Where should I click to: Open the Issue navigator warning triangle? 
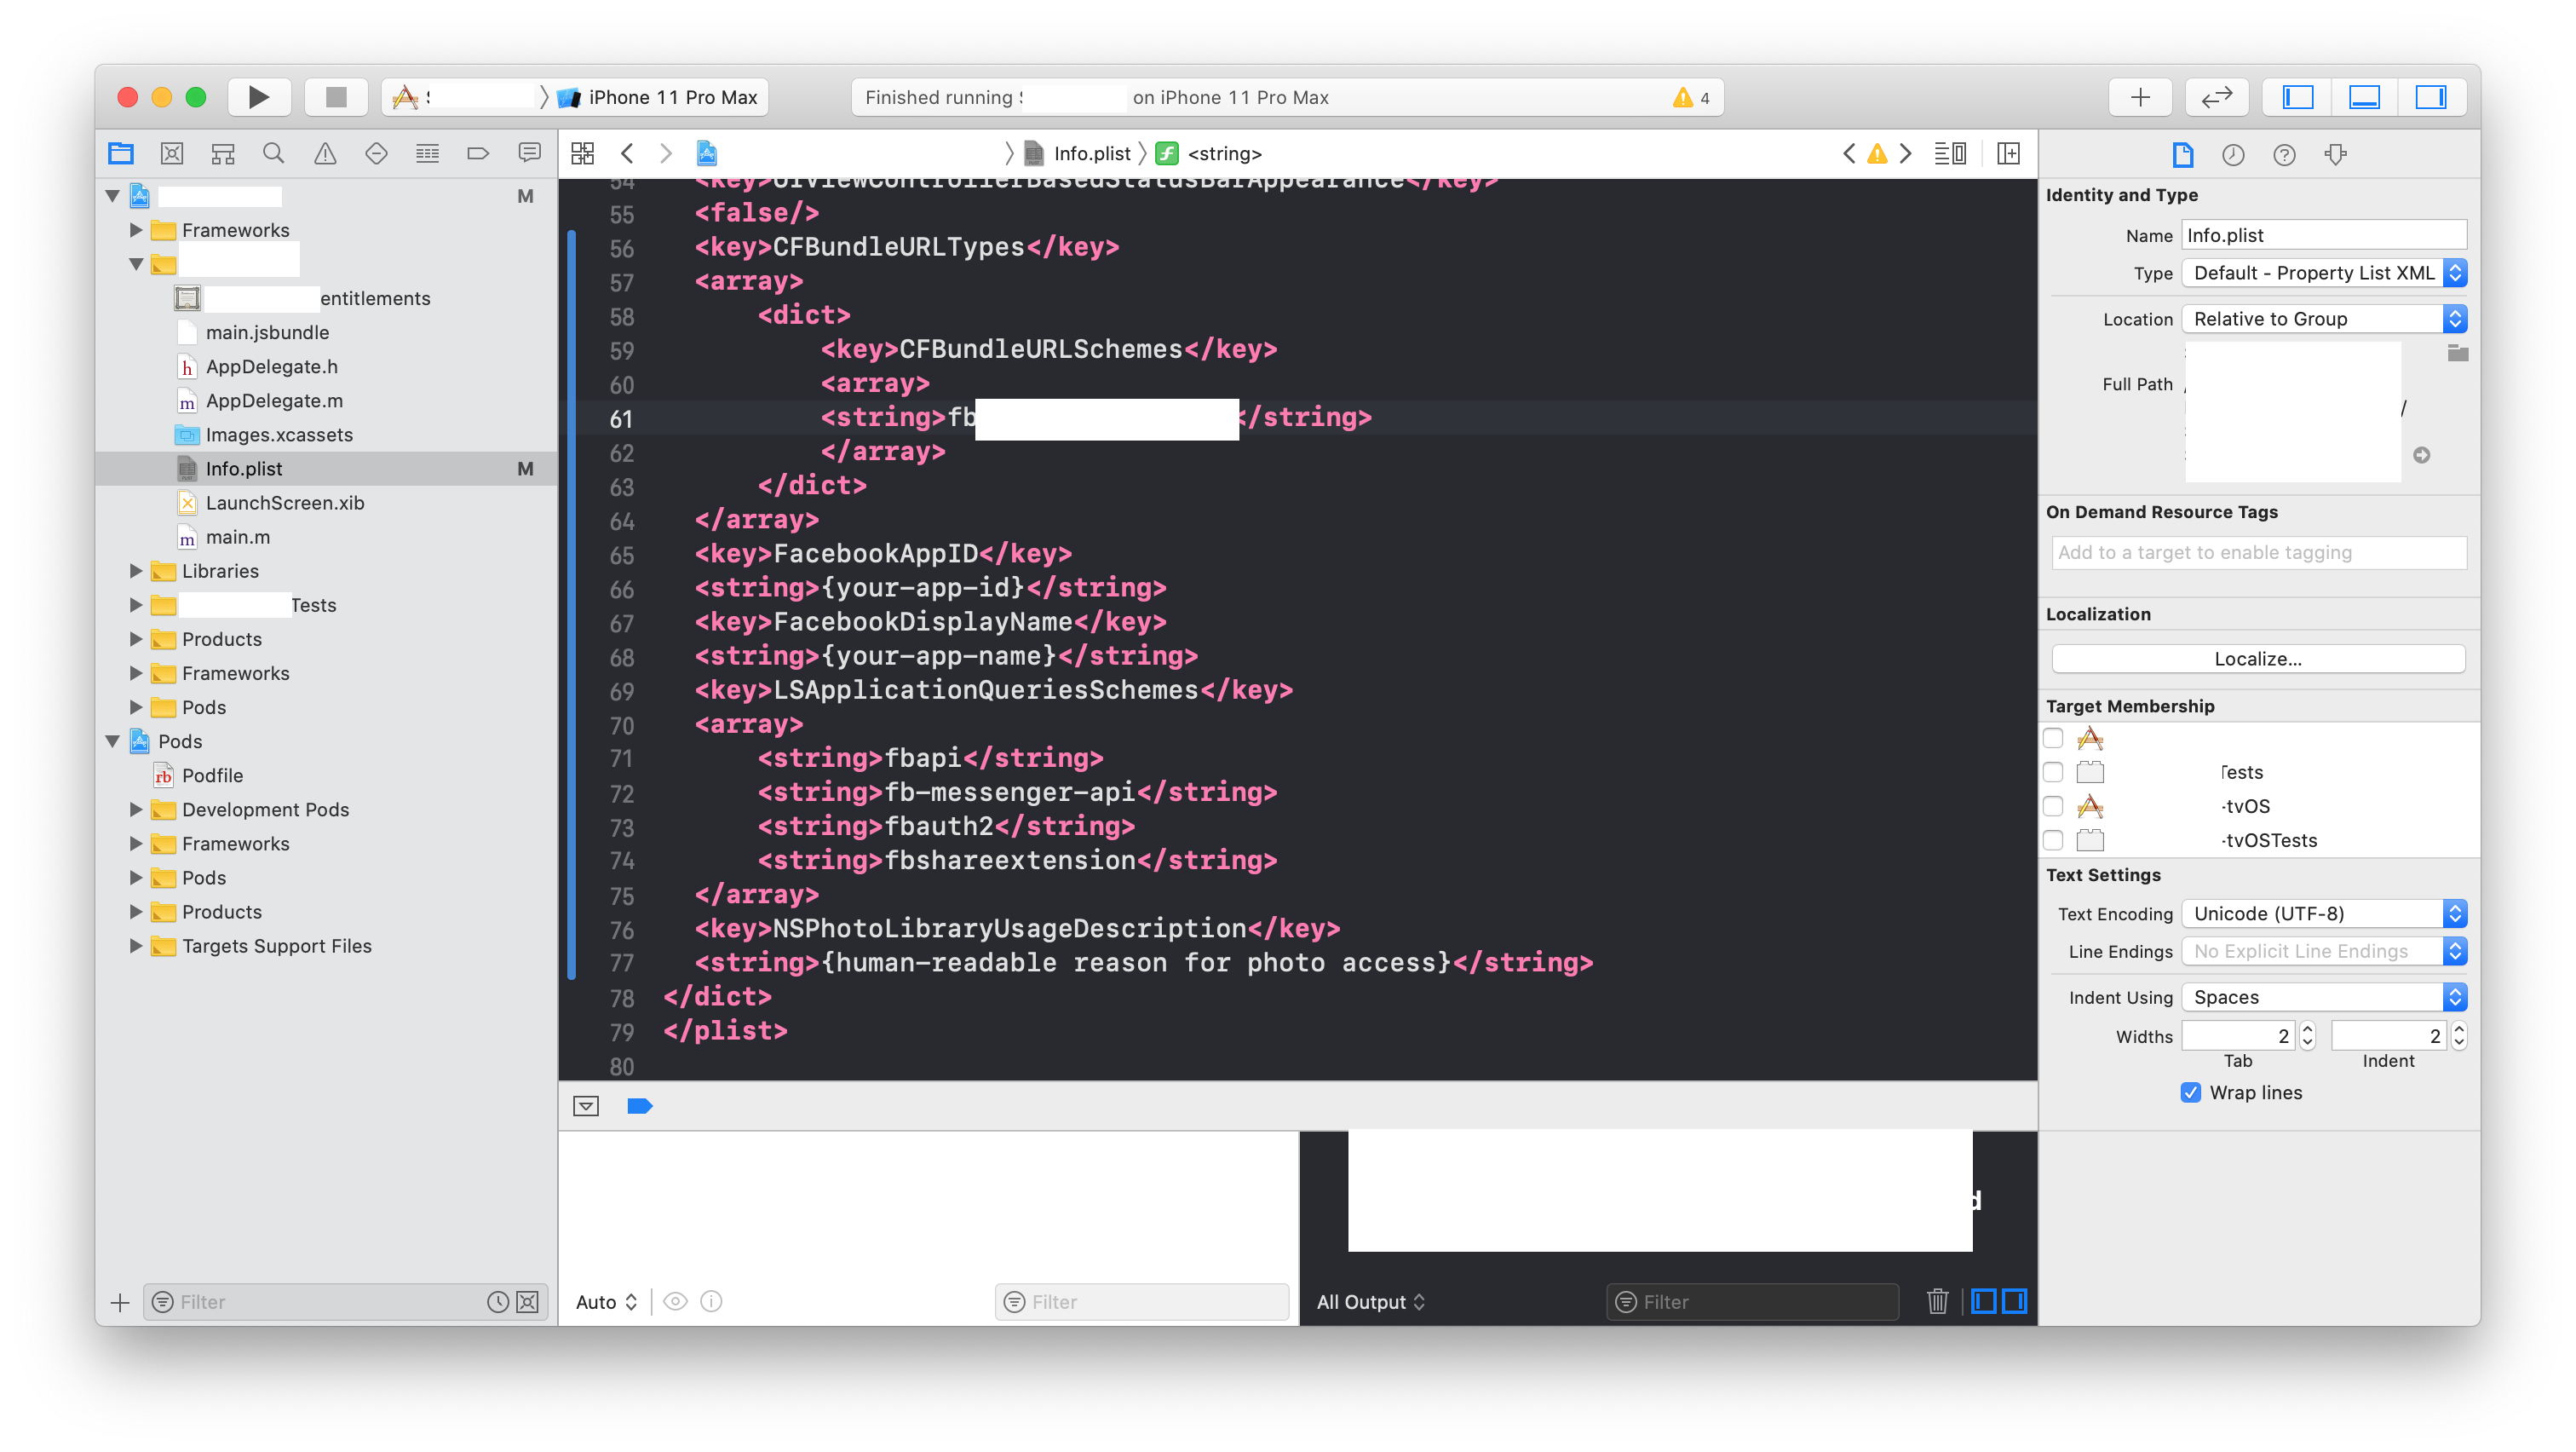(x=325, y=153)
